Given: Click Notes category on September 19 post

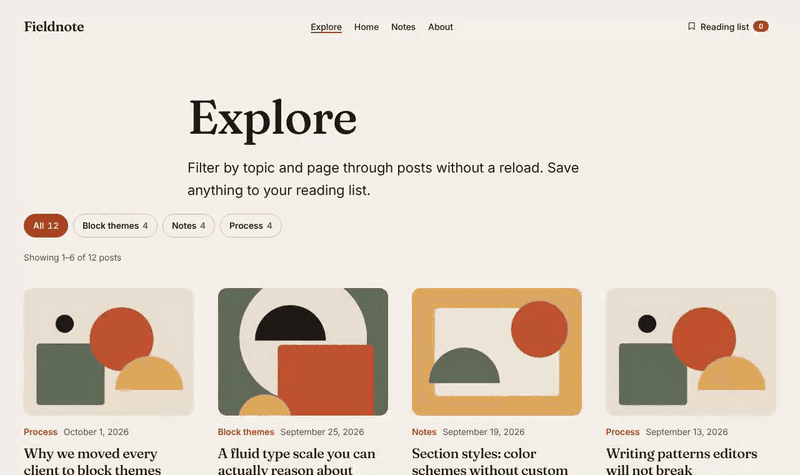Looking at the screenshot, I should coord(424,432).
